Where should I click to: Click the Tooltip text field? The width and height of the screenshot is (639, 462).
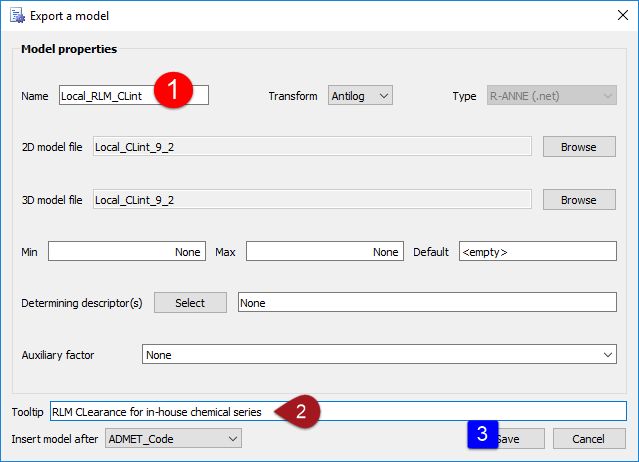click(338, 411)
